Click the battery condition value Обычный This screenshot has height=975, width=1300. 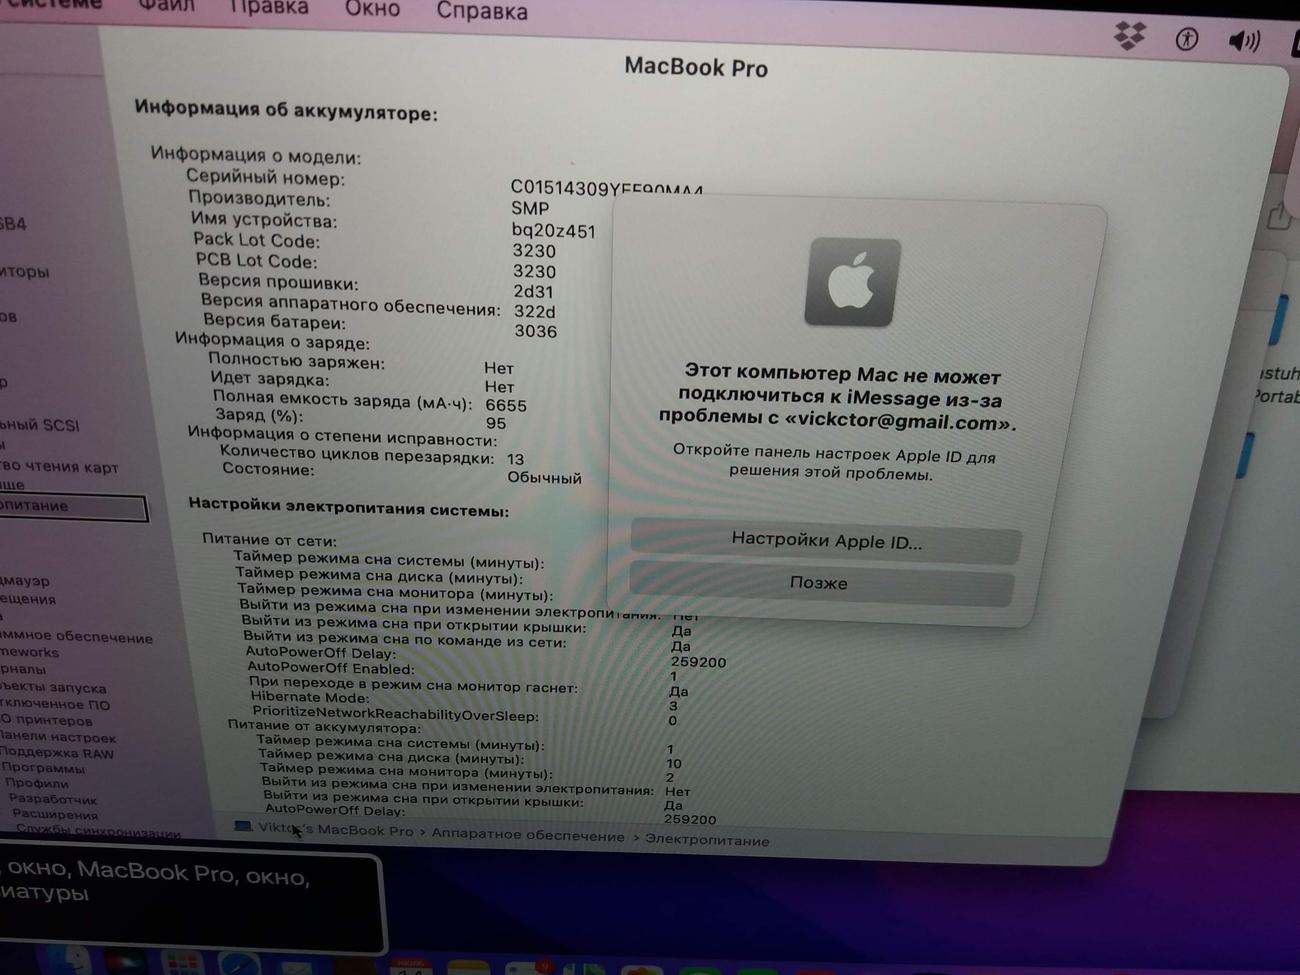click(544, 477)
